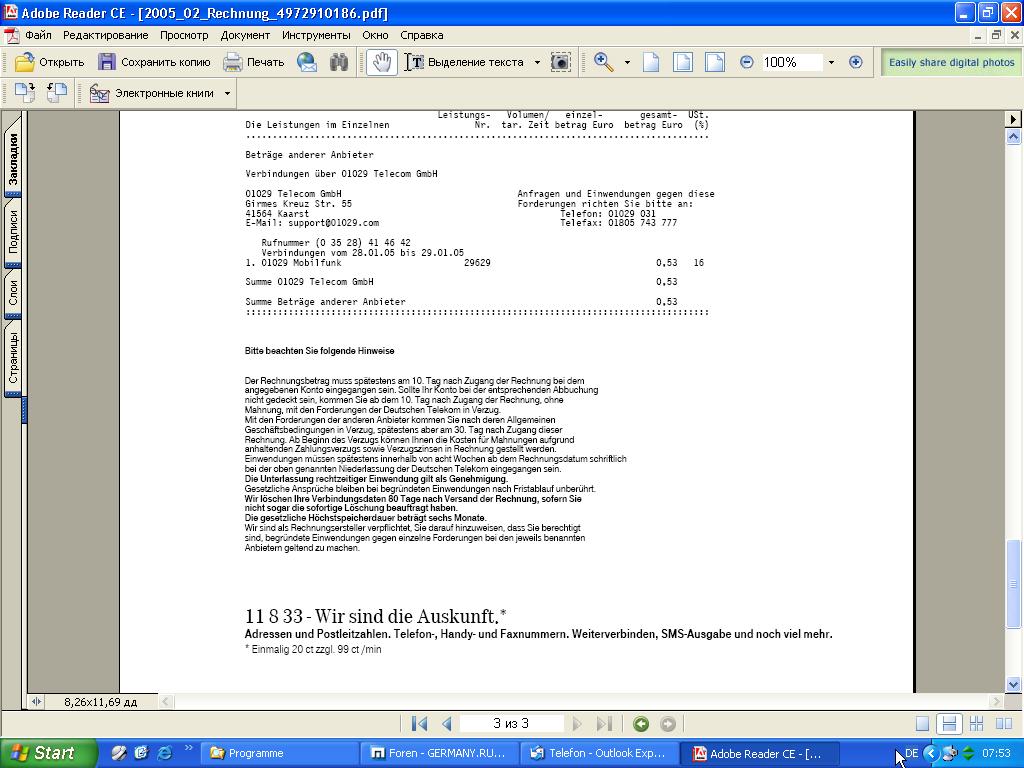Image resolution: width=1024 pixels, height=768 pixels.
Task: Select the Hand tool
Action: pyautogui.click(x=381, y=62)
